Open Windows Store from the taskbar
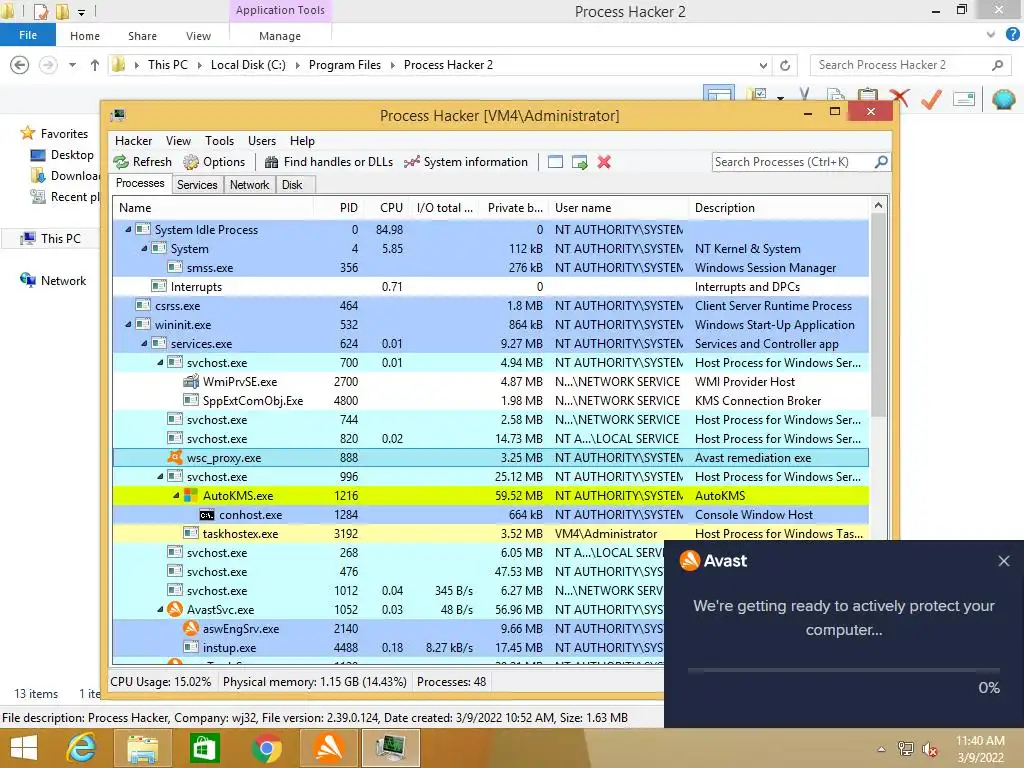 pyautogui.click(x=204, y=748)
